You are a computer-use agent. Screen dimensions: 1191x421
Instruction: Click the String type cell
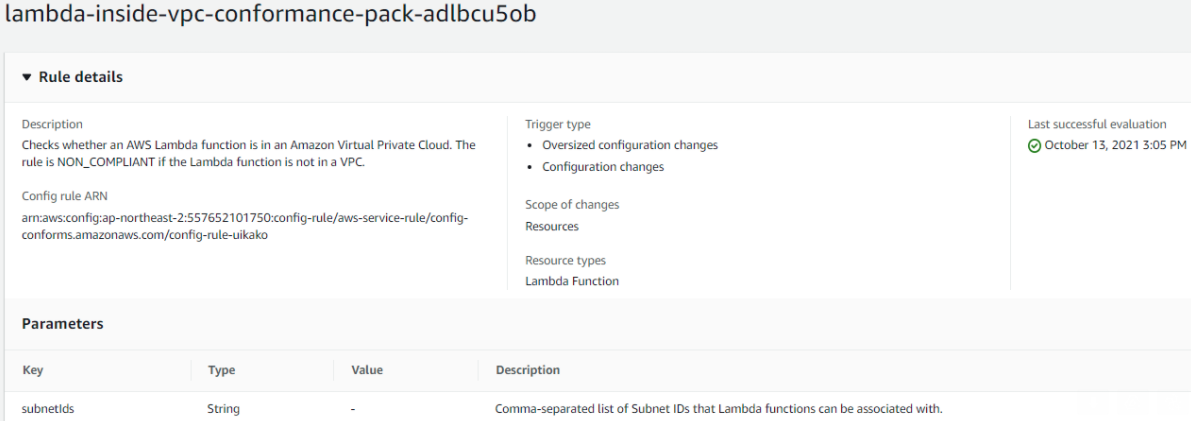[223, 409]
